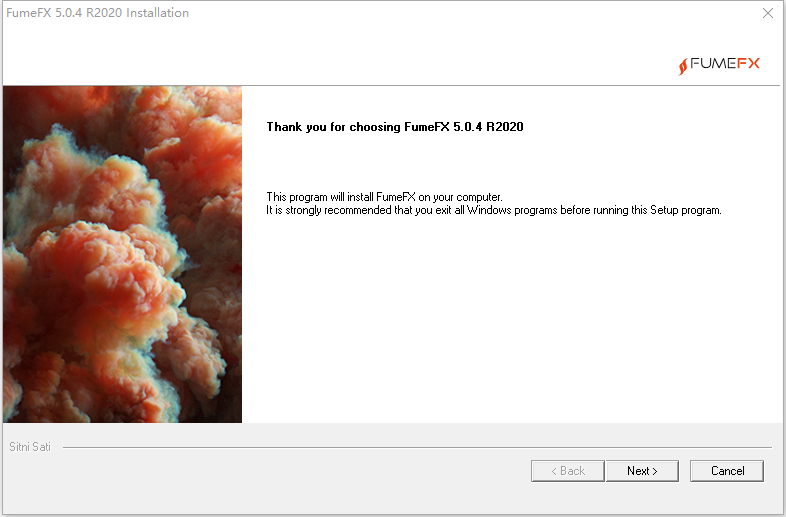Click the orange FX letters in logo
The height and width of the screenshot is (517, 786).
point(748,63)
